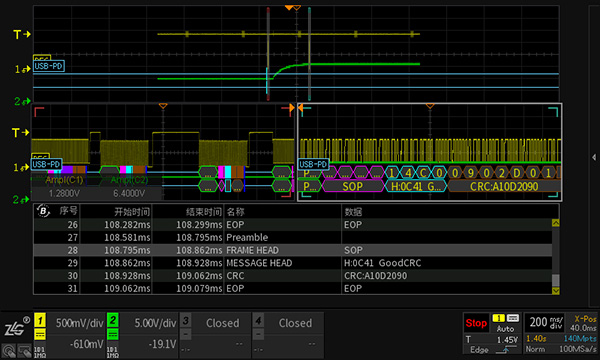600x360 pixels.
Task: Open the 500mV/div channel 1 scale
Action: coord(80,323)
